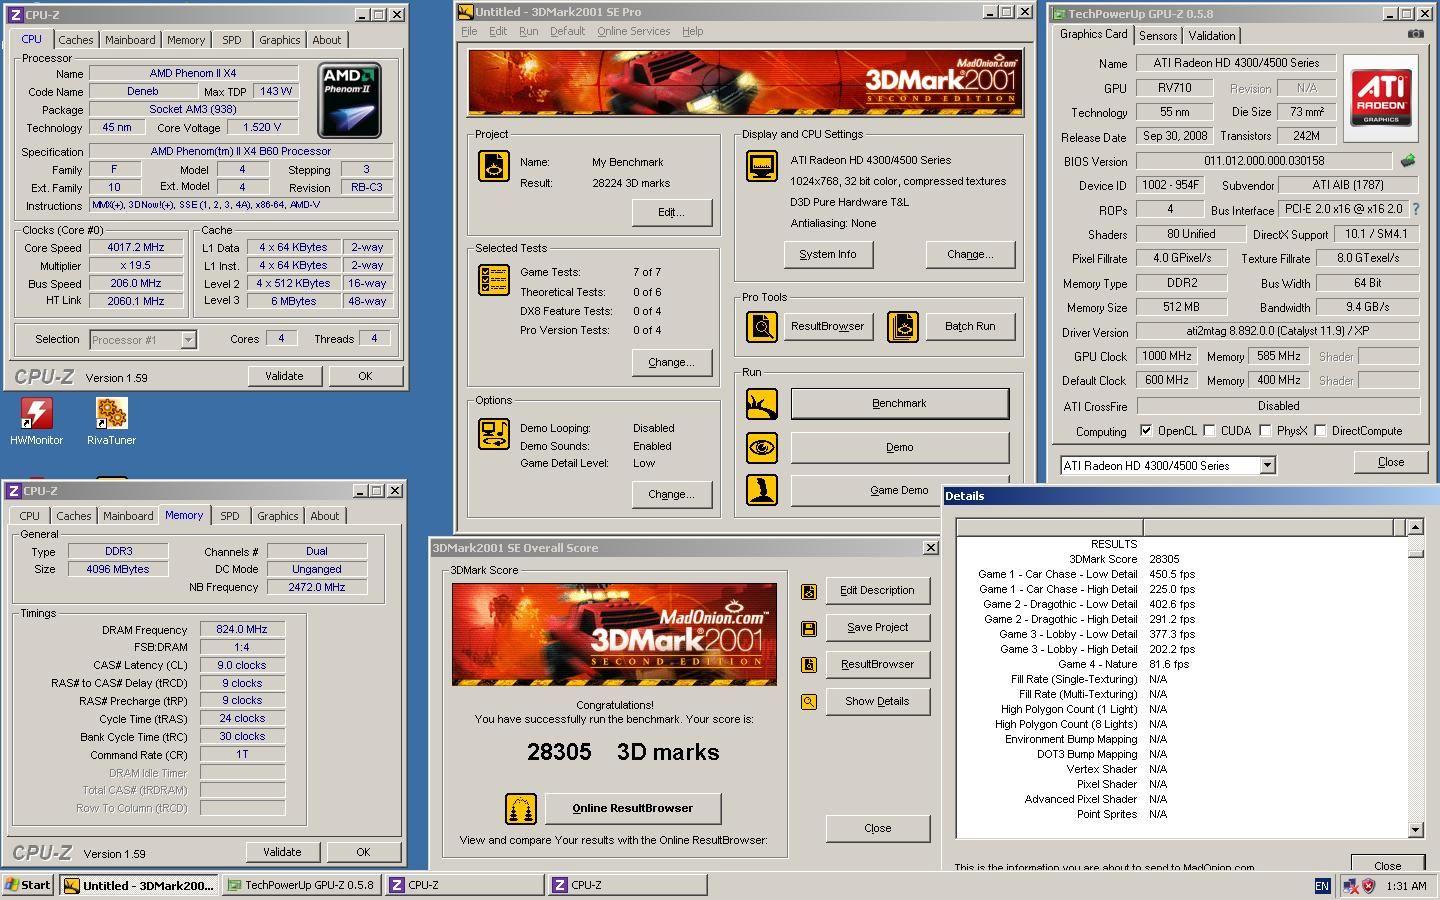
Task: Open RivaTuner desktop shortcut
Action: 111,420
